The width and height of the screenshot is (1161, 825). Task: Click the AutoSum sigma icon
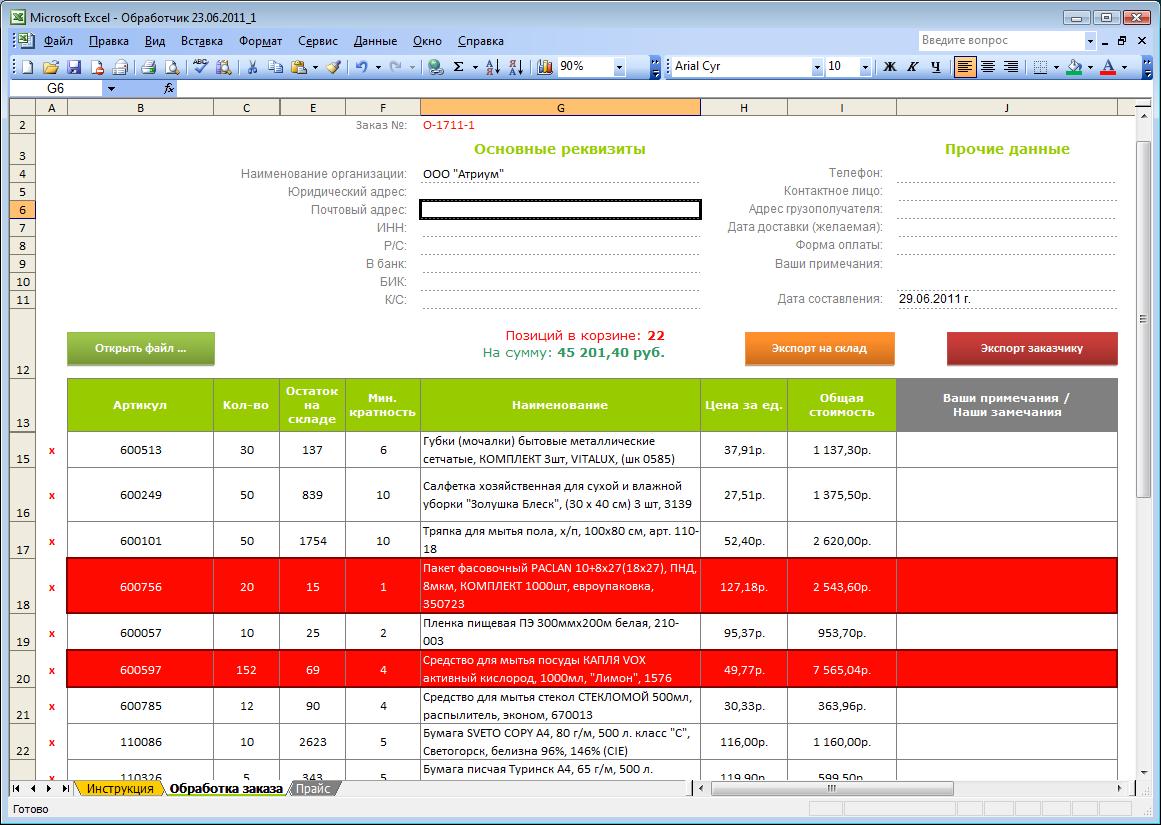(x=459, y=67)
